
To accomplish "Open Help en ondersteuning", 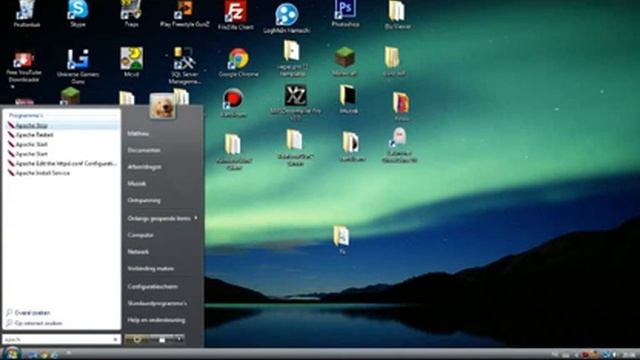I will 156,320.
